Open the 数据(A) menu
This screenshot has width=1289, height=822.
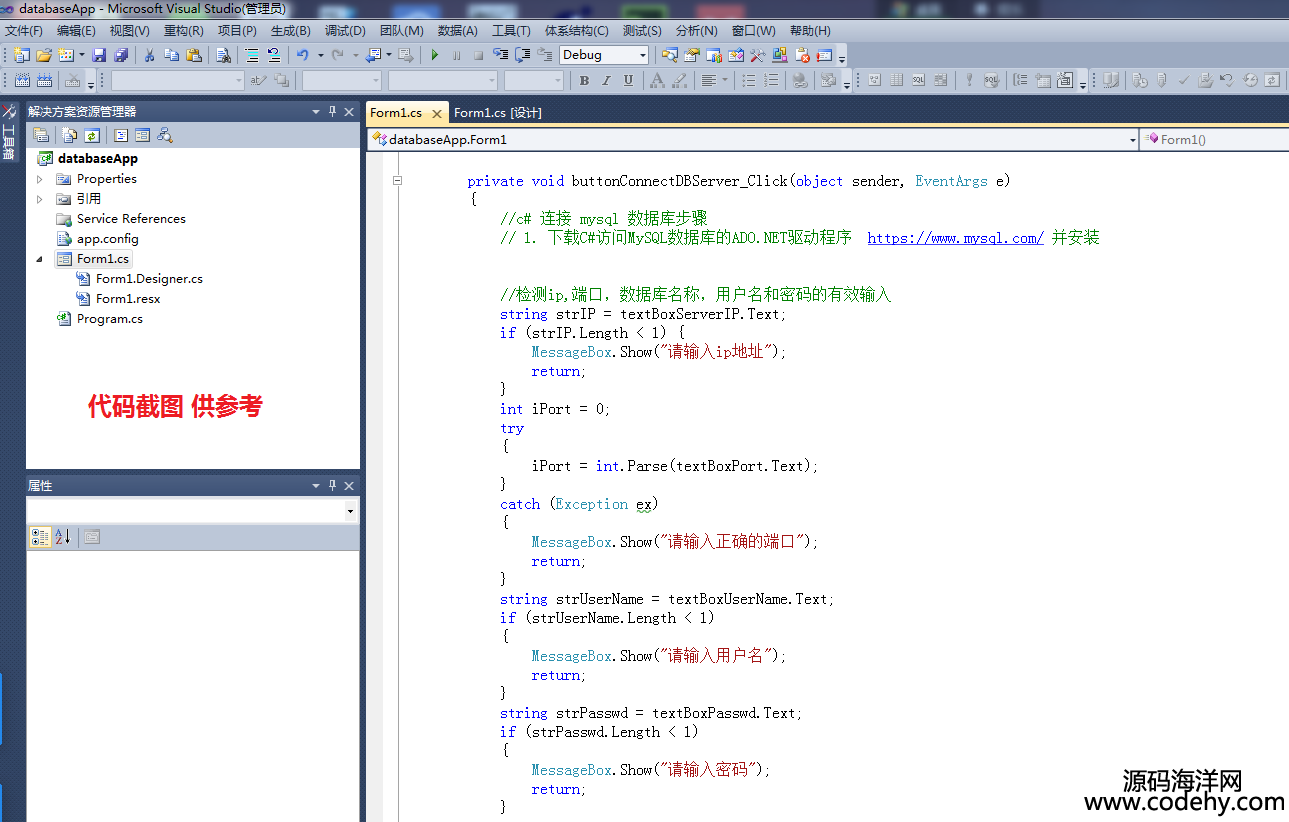[457, 31]
